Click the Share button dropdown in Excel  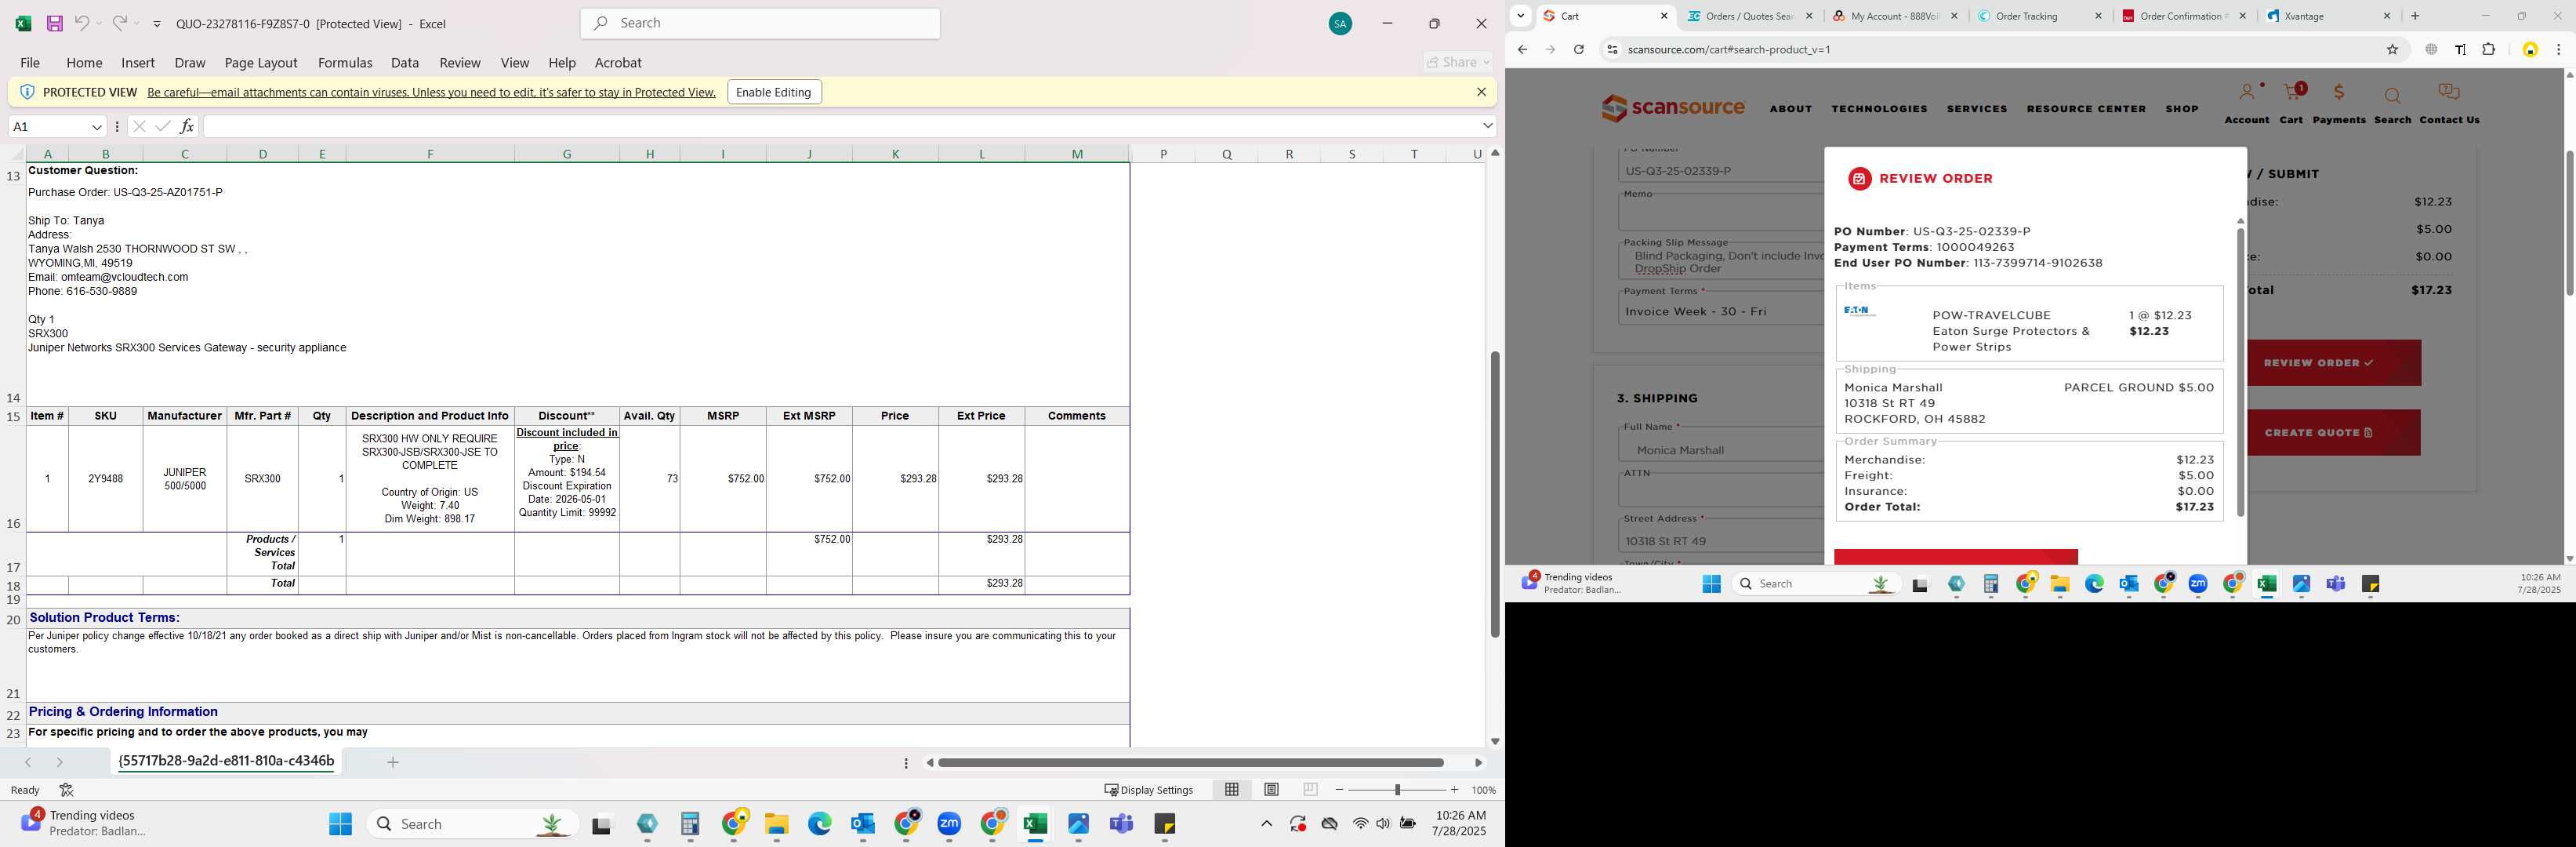[x=1458, y=62]
